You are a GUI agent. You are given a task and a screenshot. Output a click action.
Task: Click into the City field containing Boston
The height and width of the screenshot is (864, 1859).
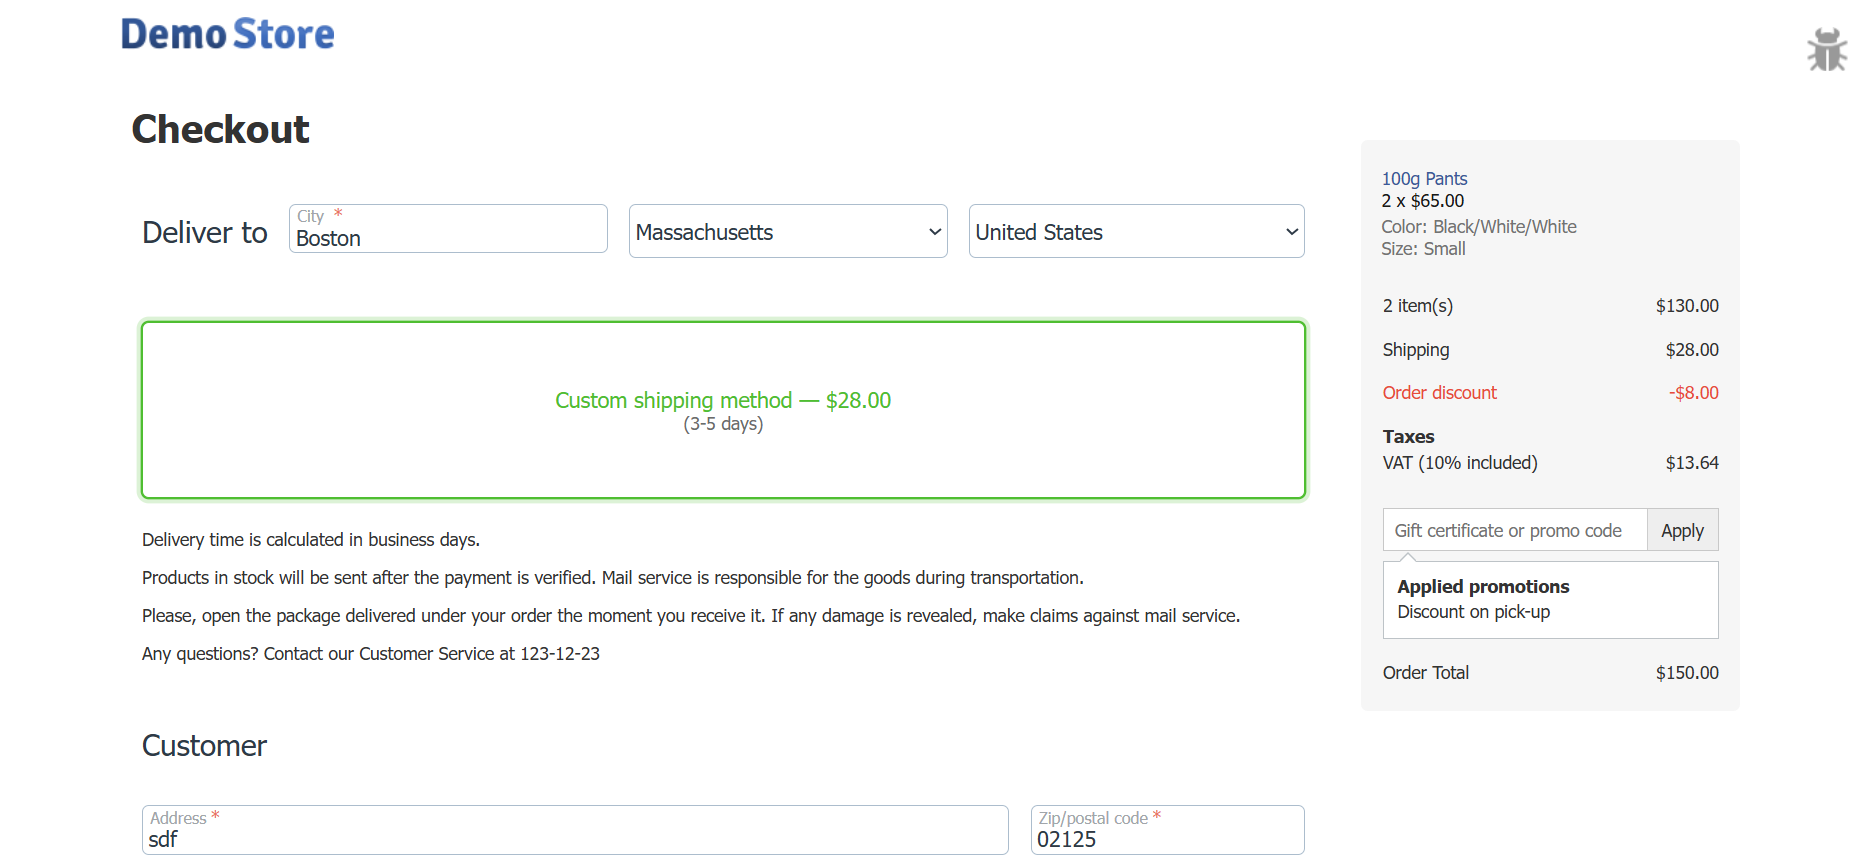click(447, 238)
